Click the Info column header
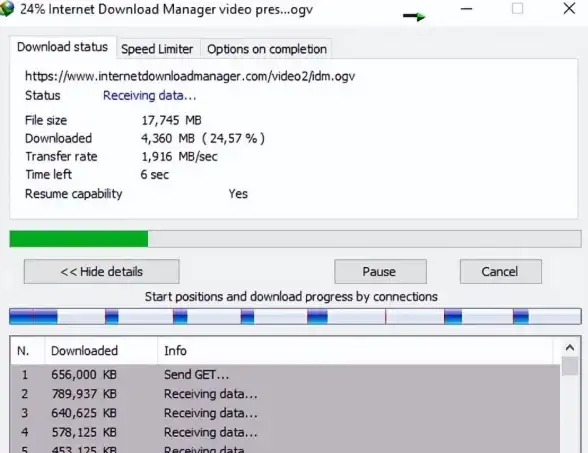The height and width of the screenshot is (453, 588). tap(355, 351)
